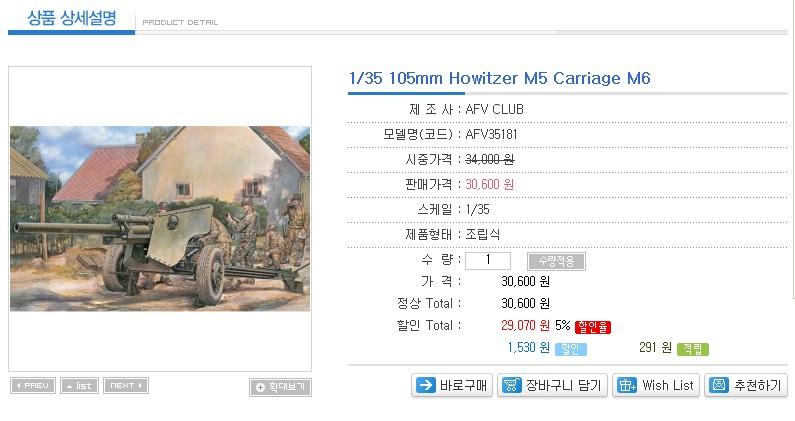Click the envelope icon on 추천하기
The image size is (795, 421).
[x=718, y=385]
